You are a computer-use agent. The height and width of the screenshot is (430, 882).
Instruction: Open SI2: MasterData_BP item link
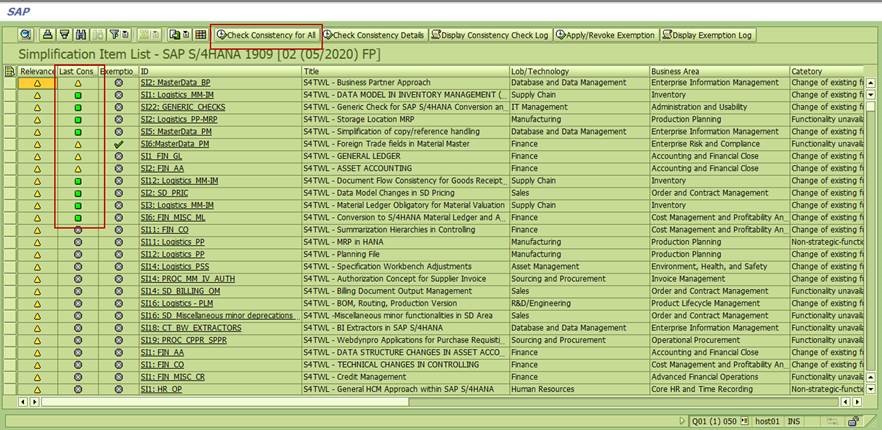click(x=175, y=83)
